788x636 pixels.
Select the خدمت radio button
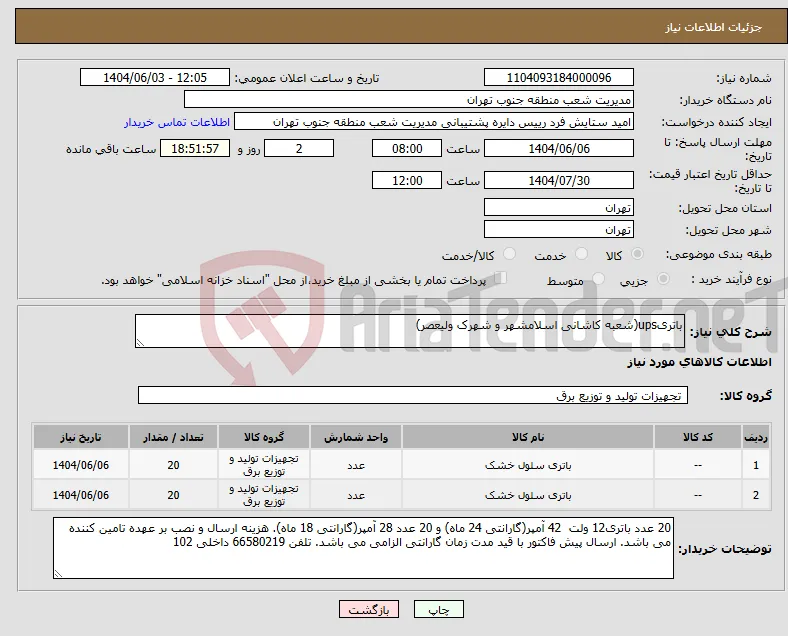[x=581, y=254]
